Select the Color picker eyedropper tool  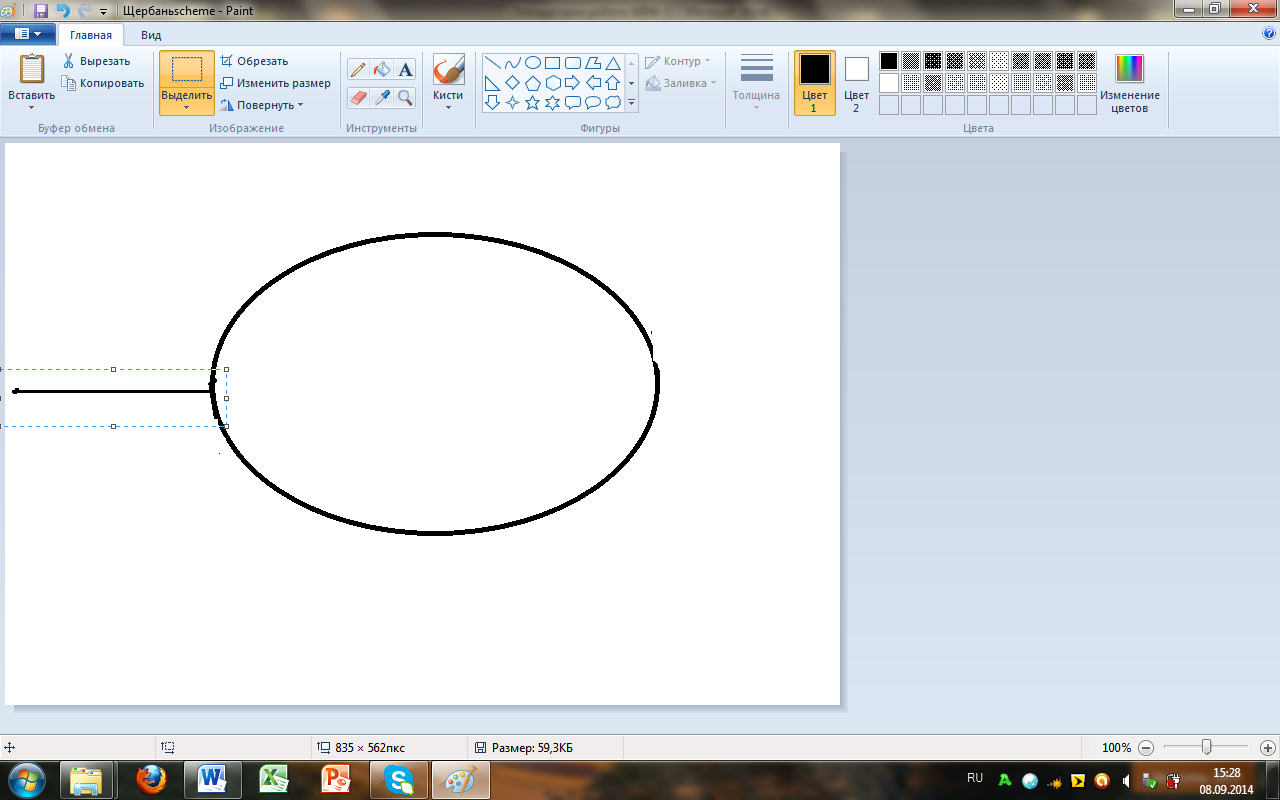tap(382, 97)
